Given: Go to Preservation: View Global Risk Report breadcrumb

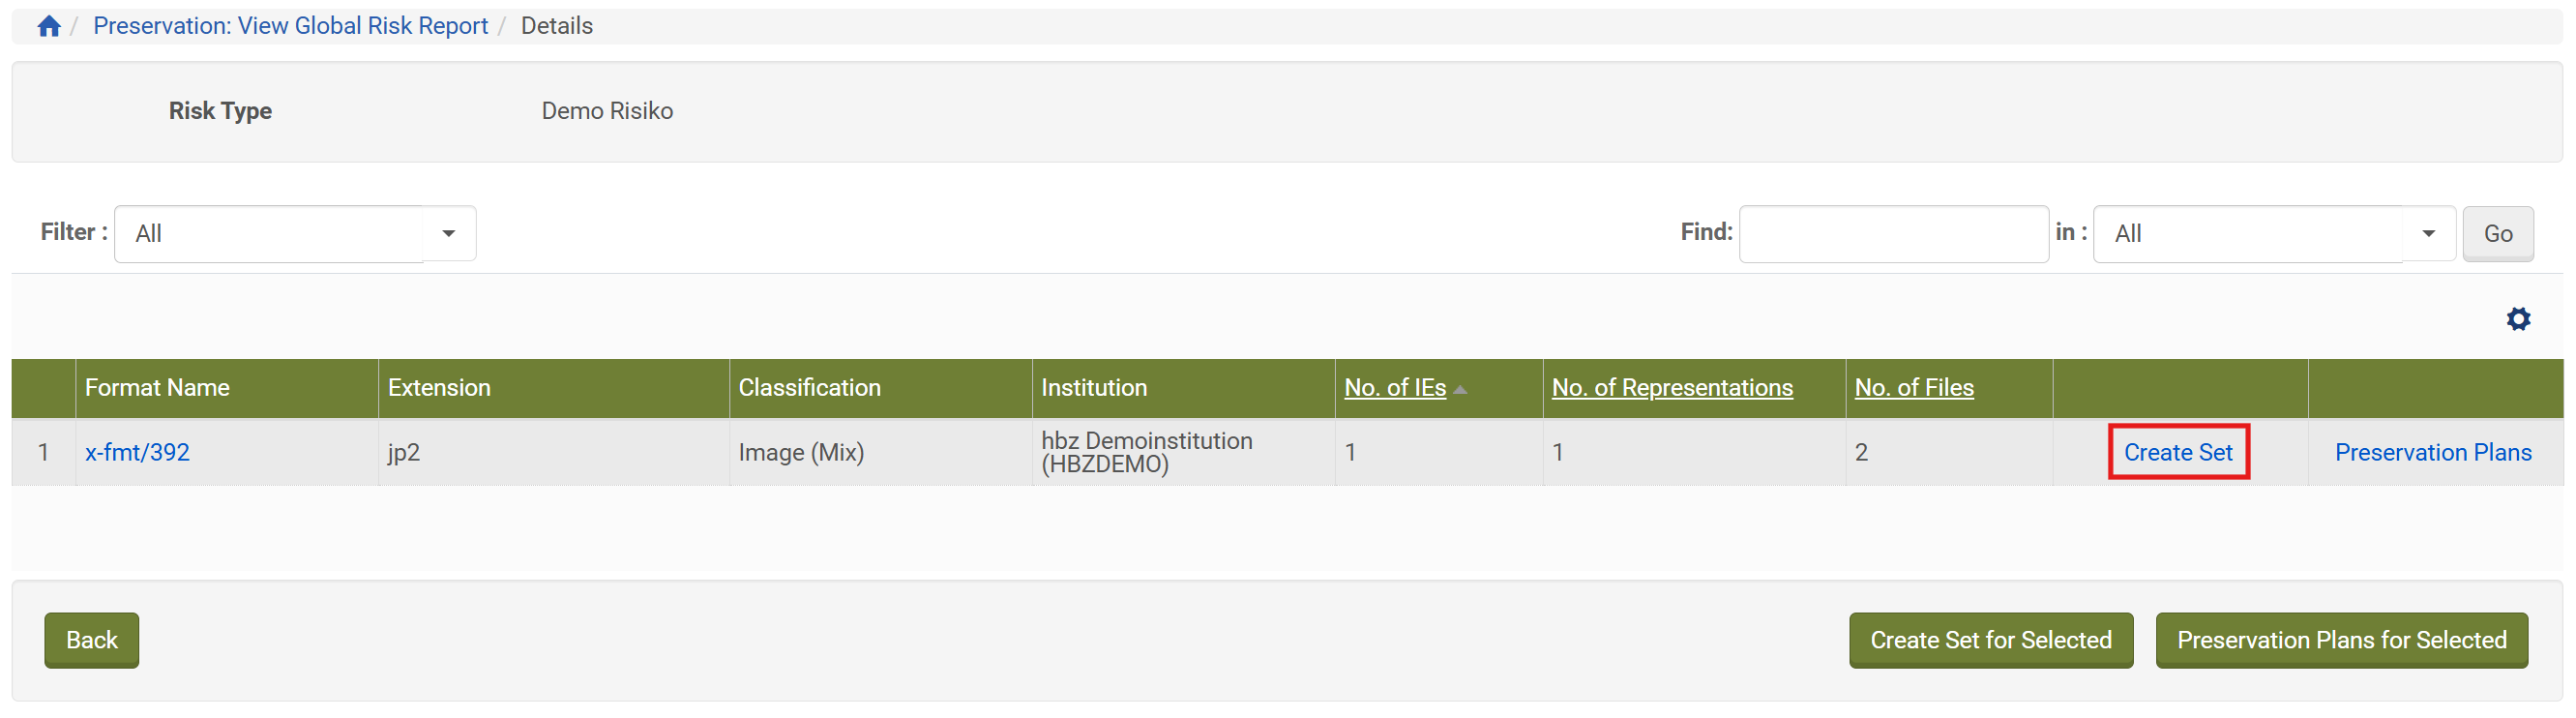Looking at the screenshot, I should pos(290,26).
